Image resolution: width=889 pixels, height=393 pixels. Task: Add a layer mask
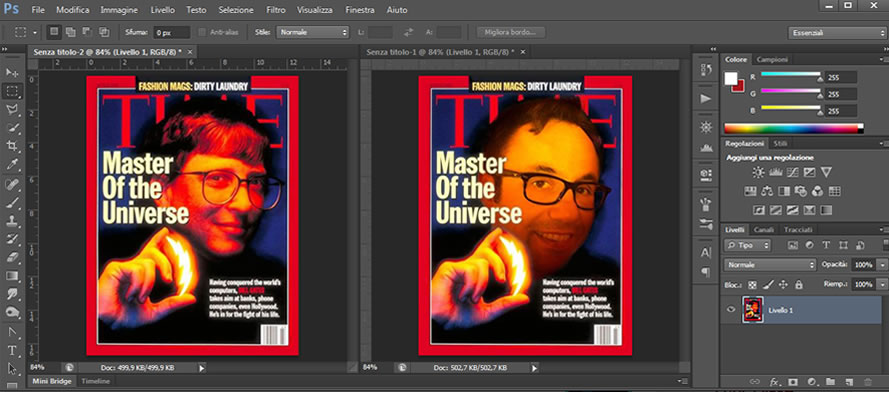[793, 382]
